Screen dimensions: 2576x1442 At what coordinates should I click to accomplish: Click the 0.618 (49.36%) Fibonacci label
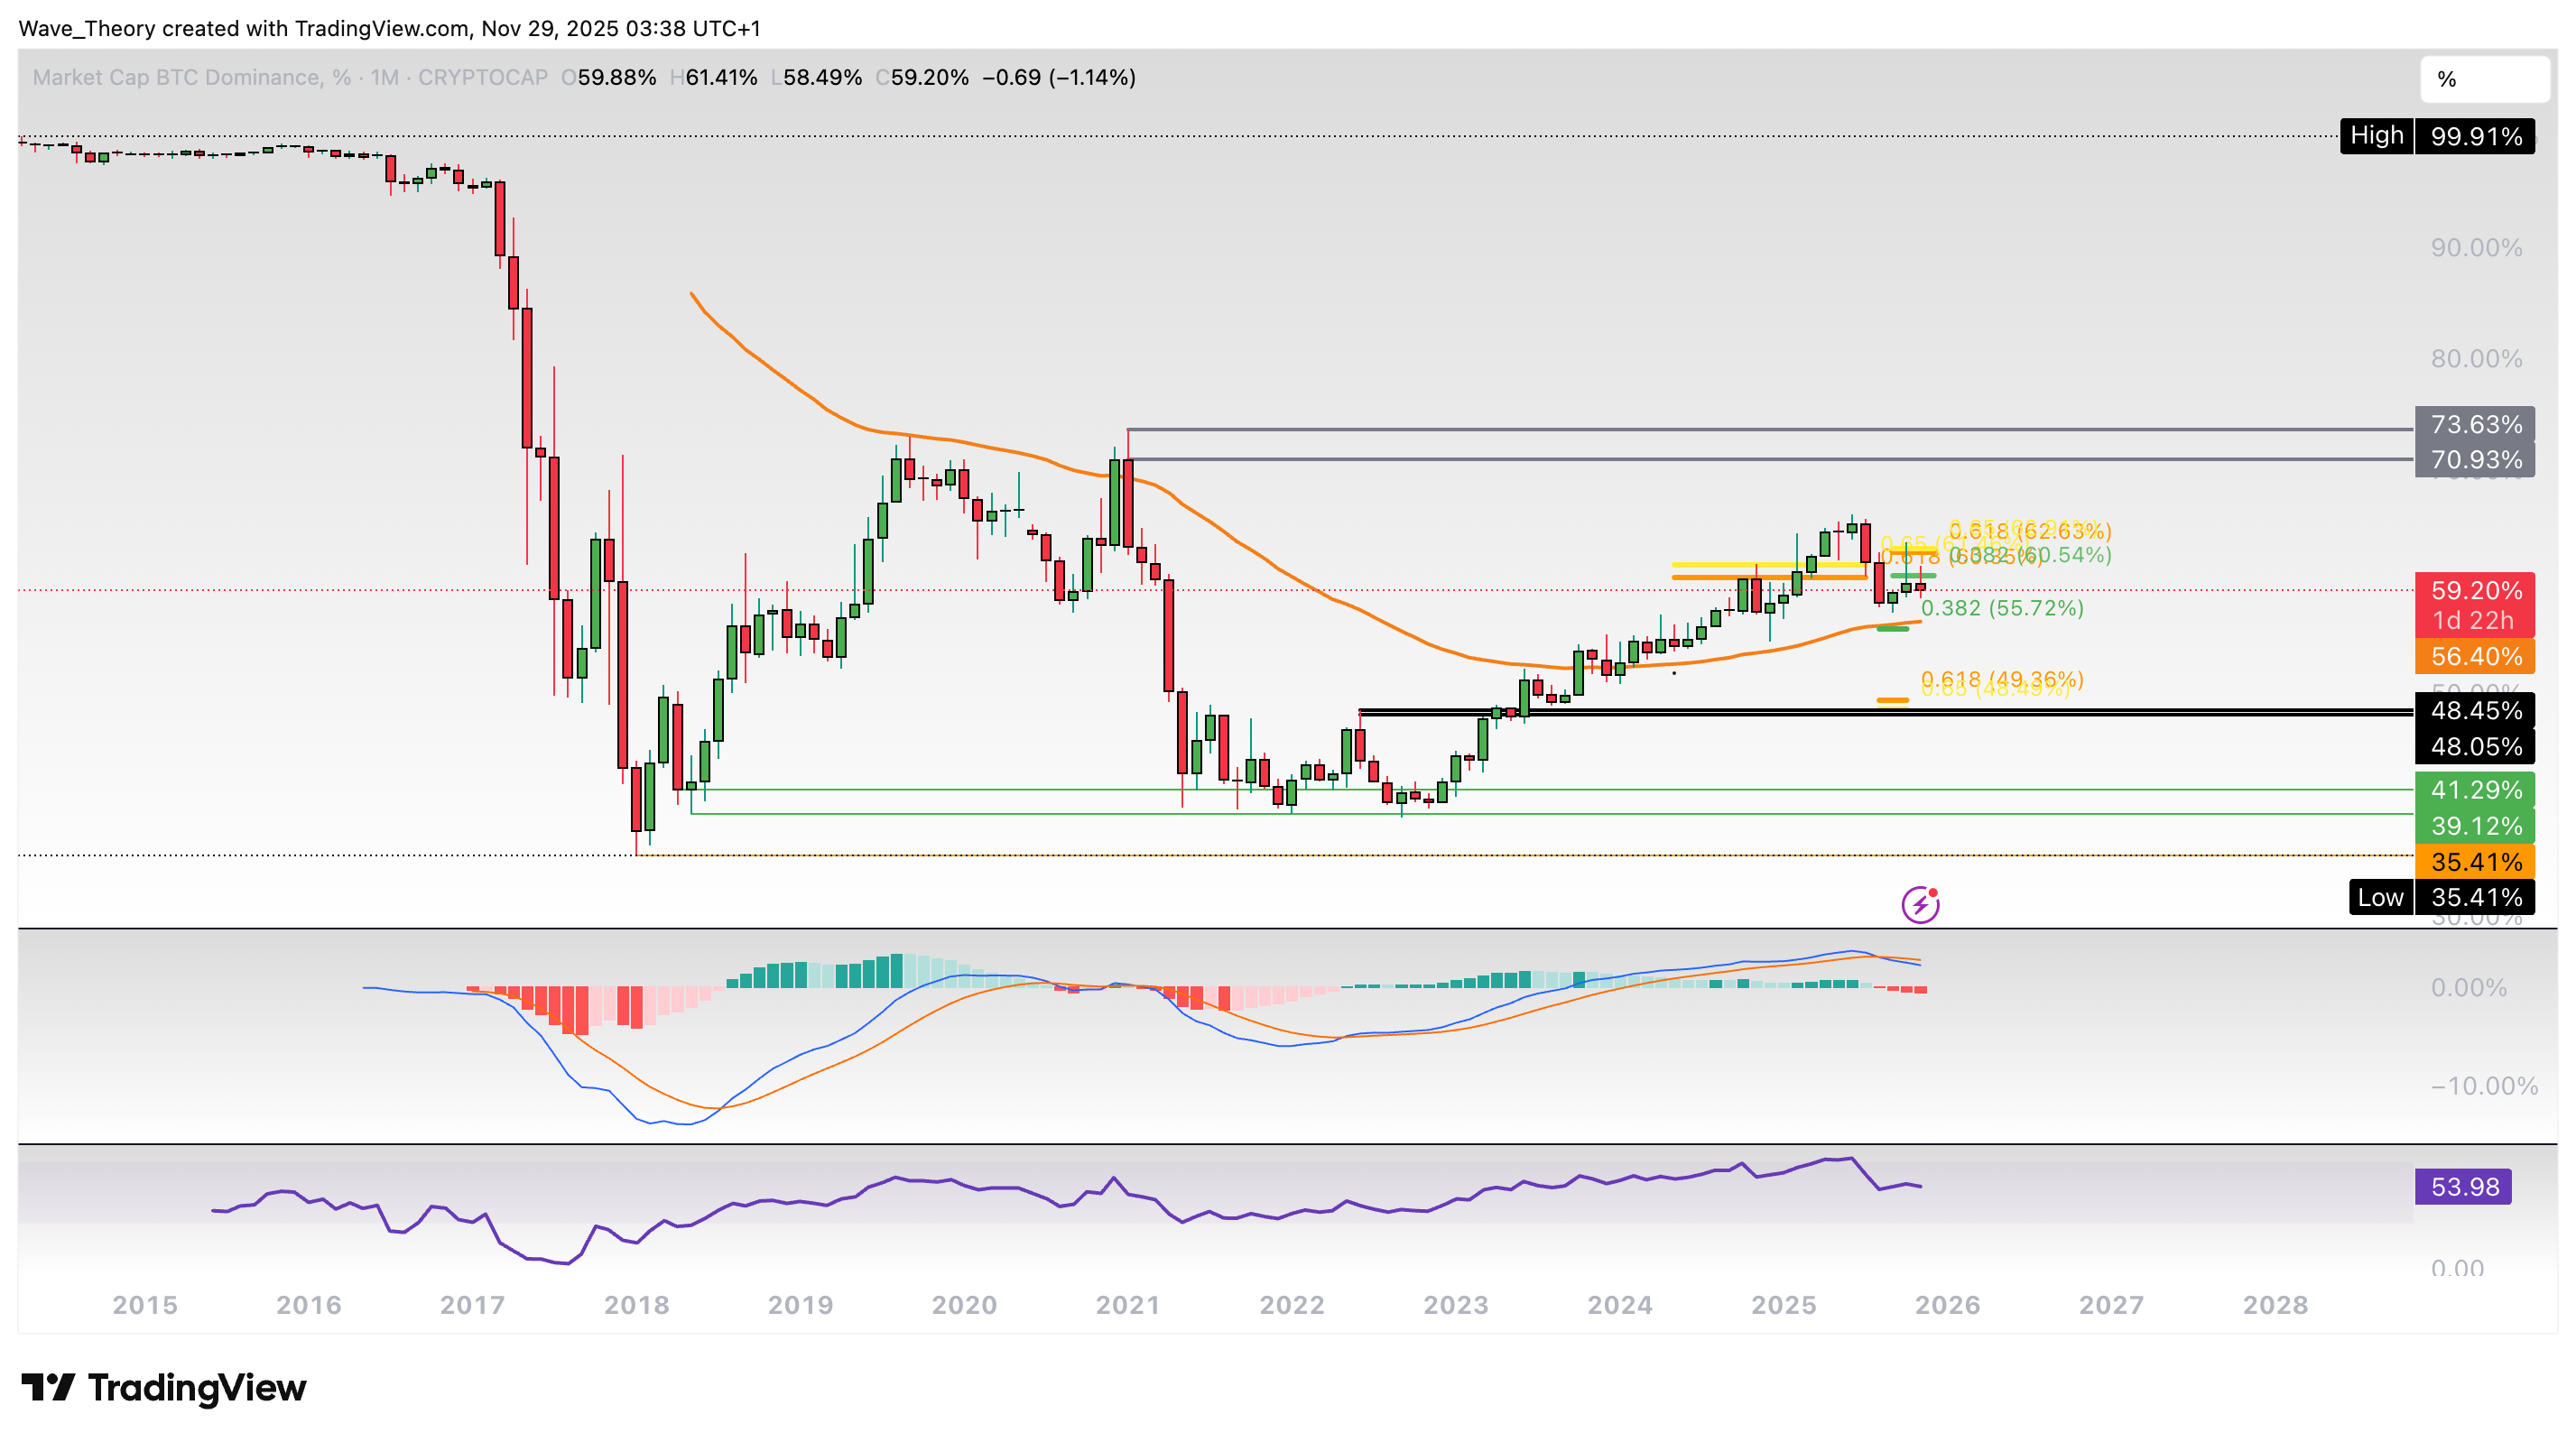(2002, 679)
